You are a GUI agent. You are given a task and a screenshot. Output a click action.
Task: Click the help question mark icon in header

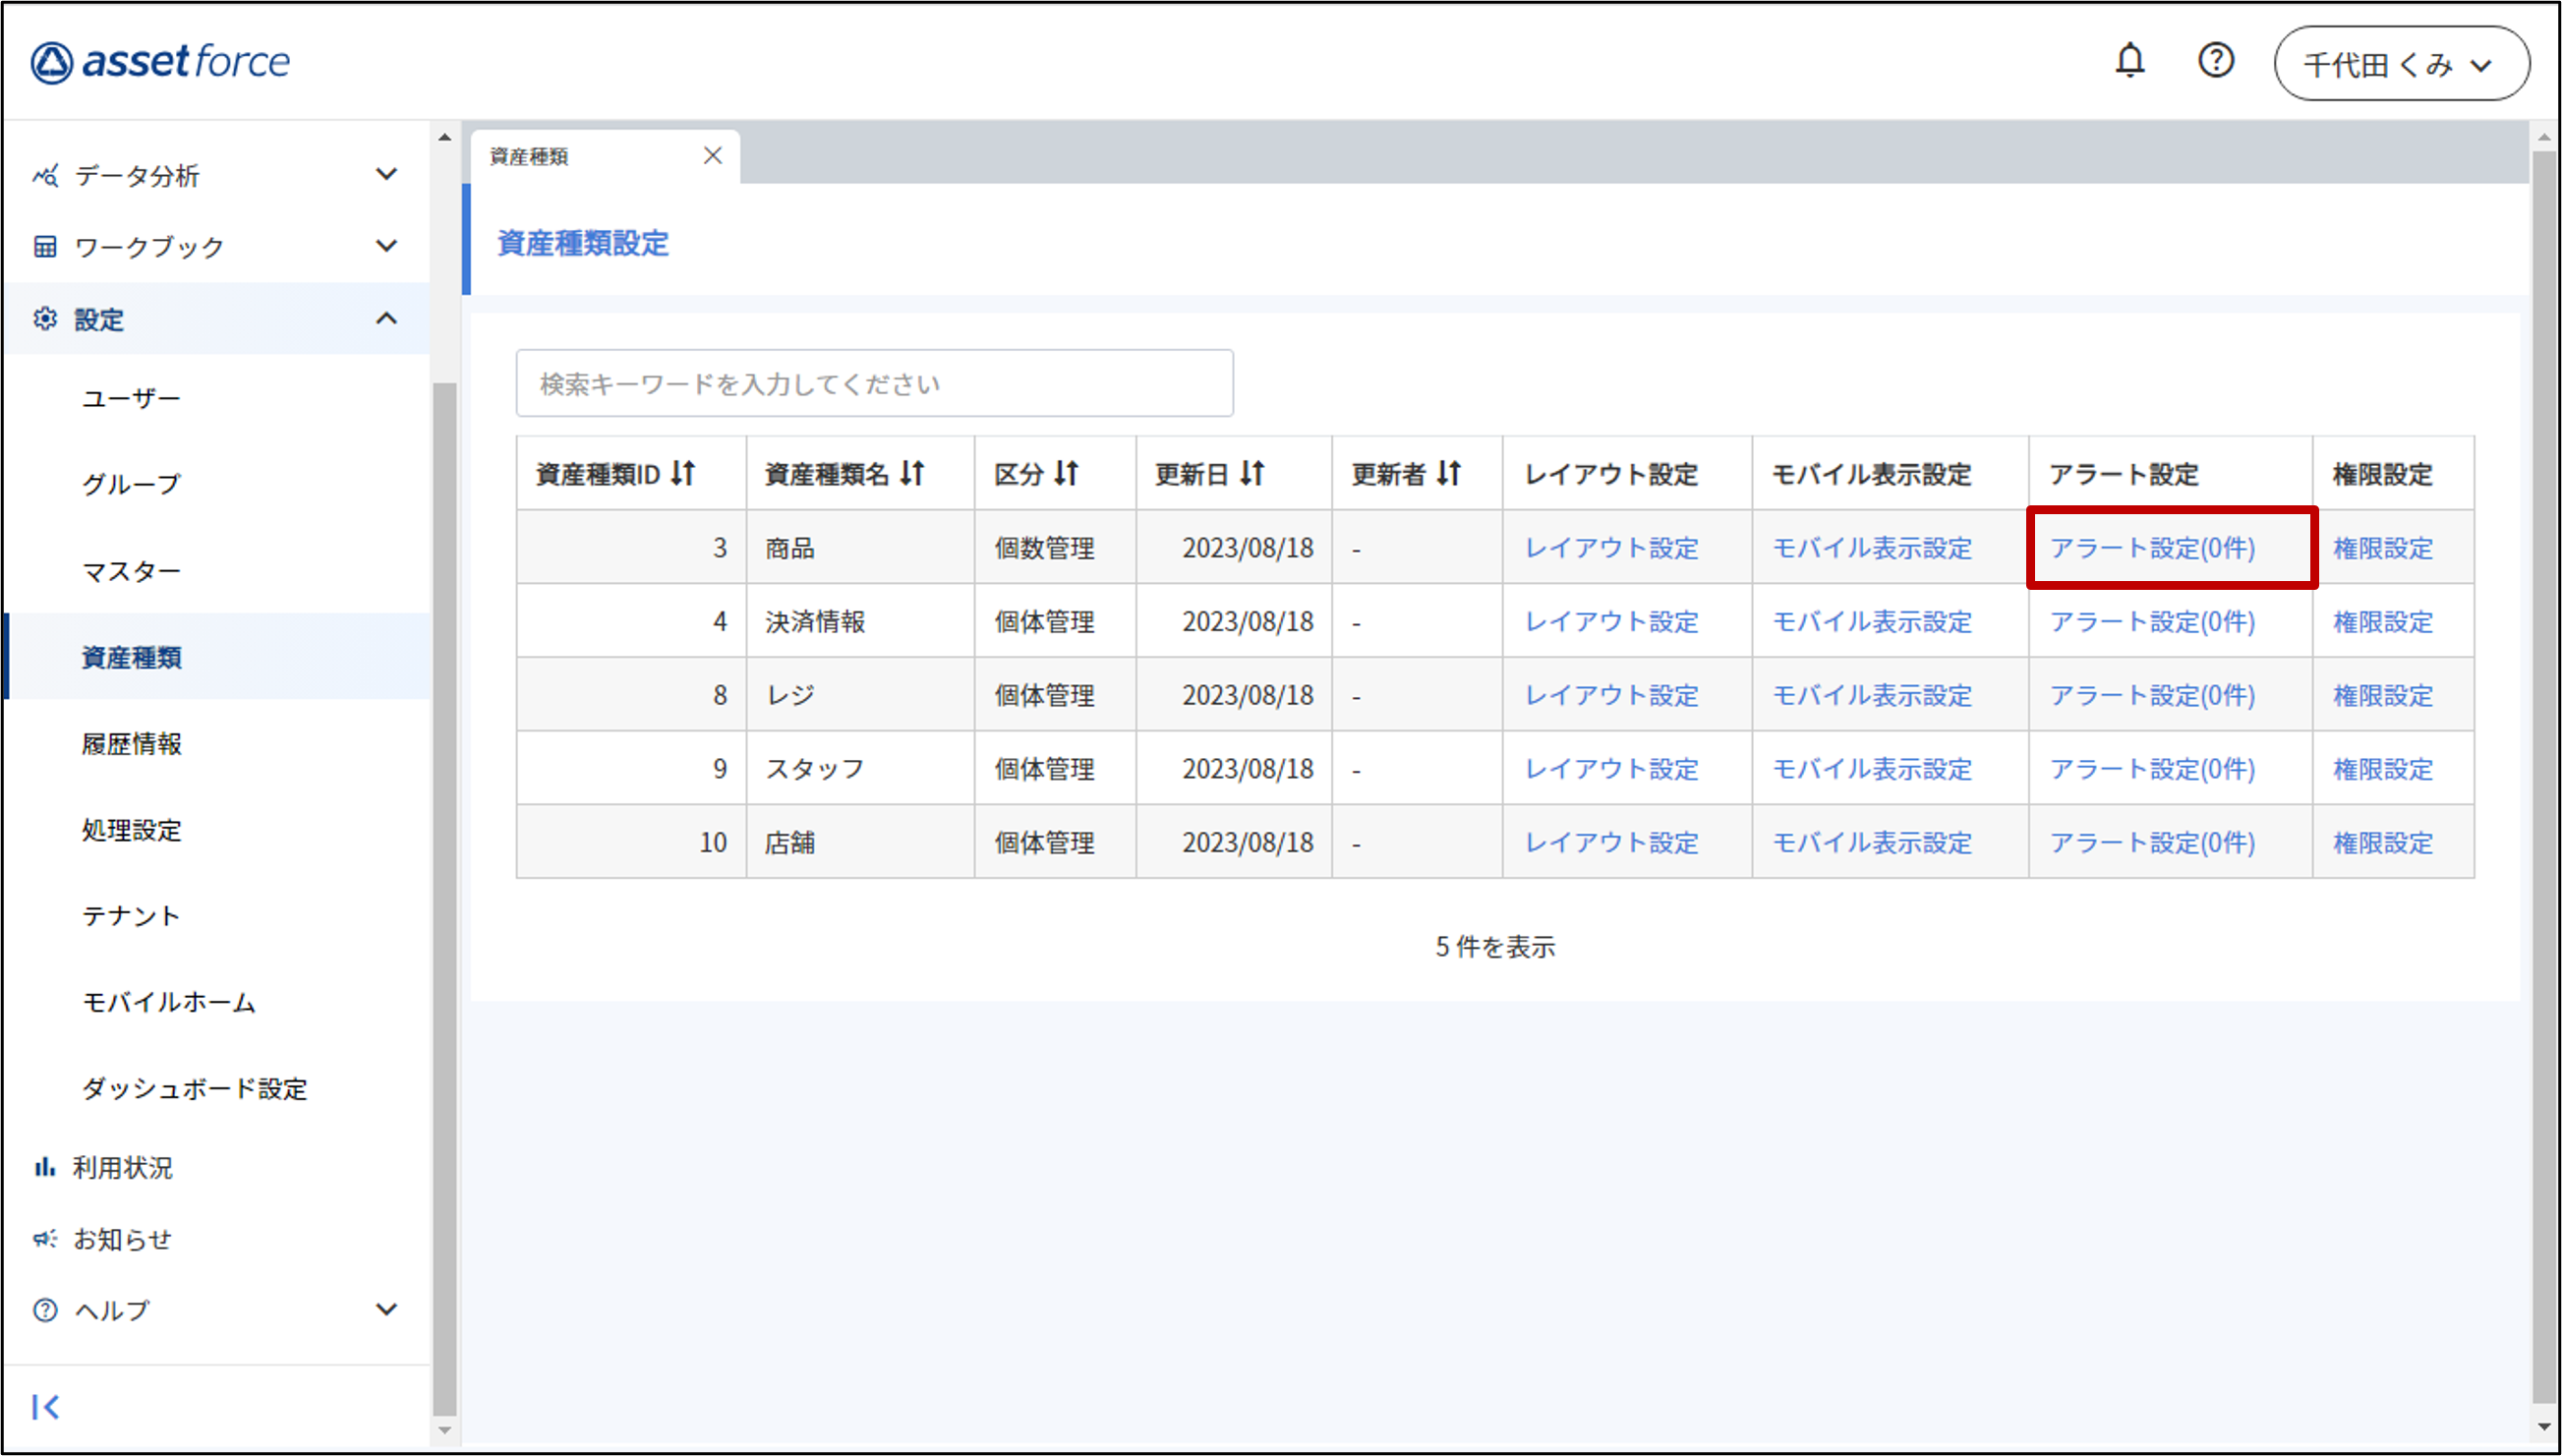2215,61
